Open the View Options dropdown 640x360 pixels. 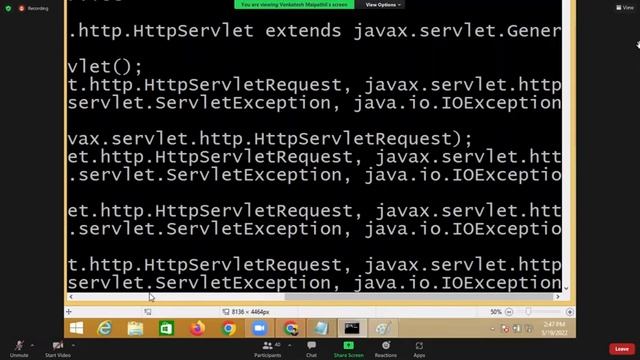[382, 5]
